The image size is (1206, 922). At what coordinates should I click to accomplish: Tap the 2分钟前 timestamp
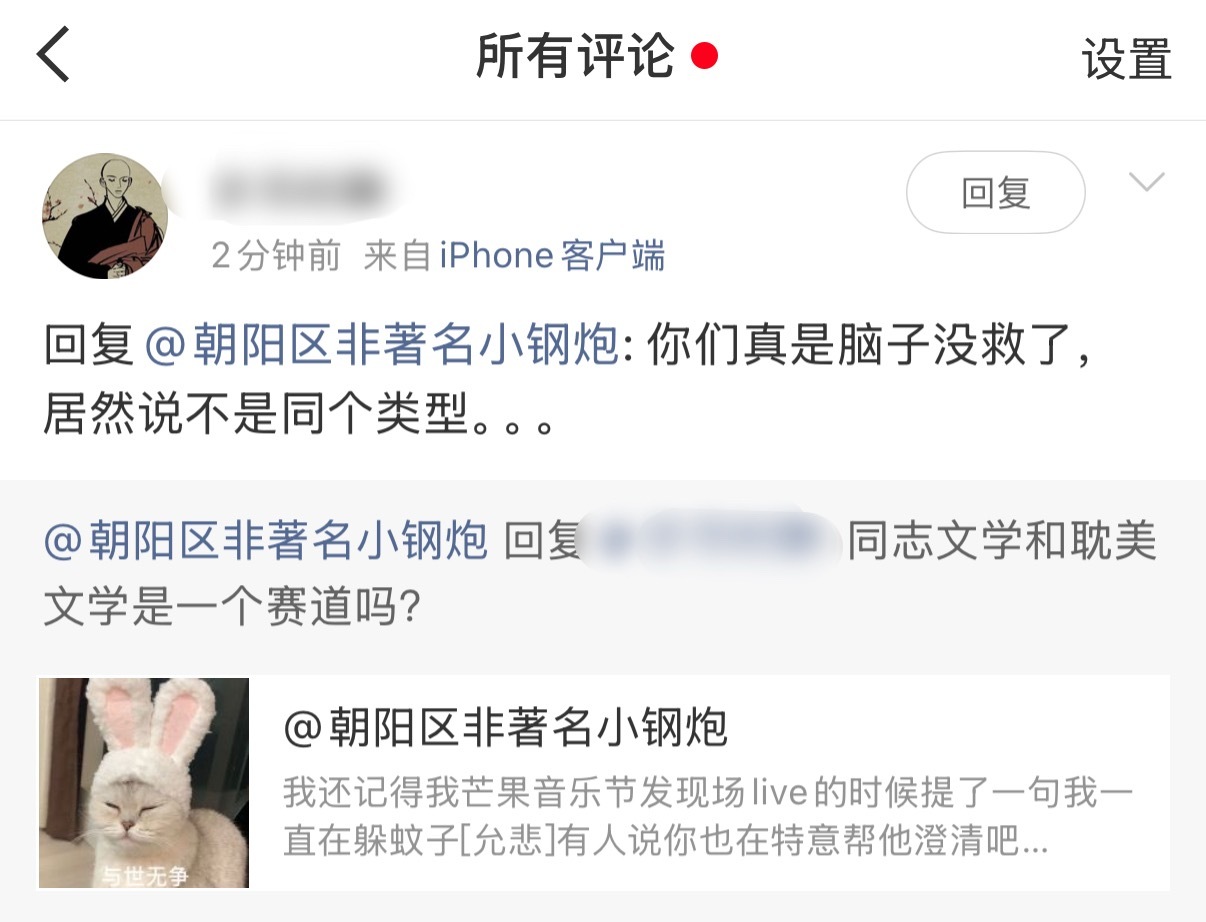(x=276, y=256)
